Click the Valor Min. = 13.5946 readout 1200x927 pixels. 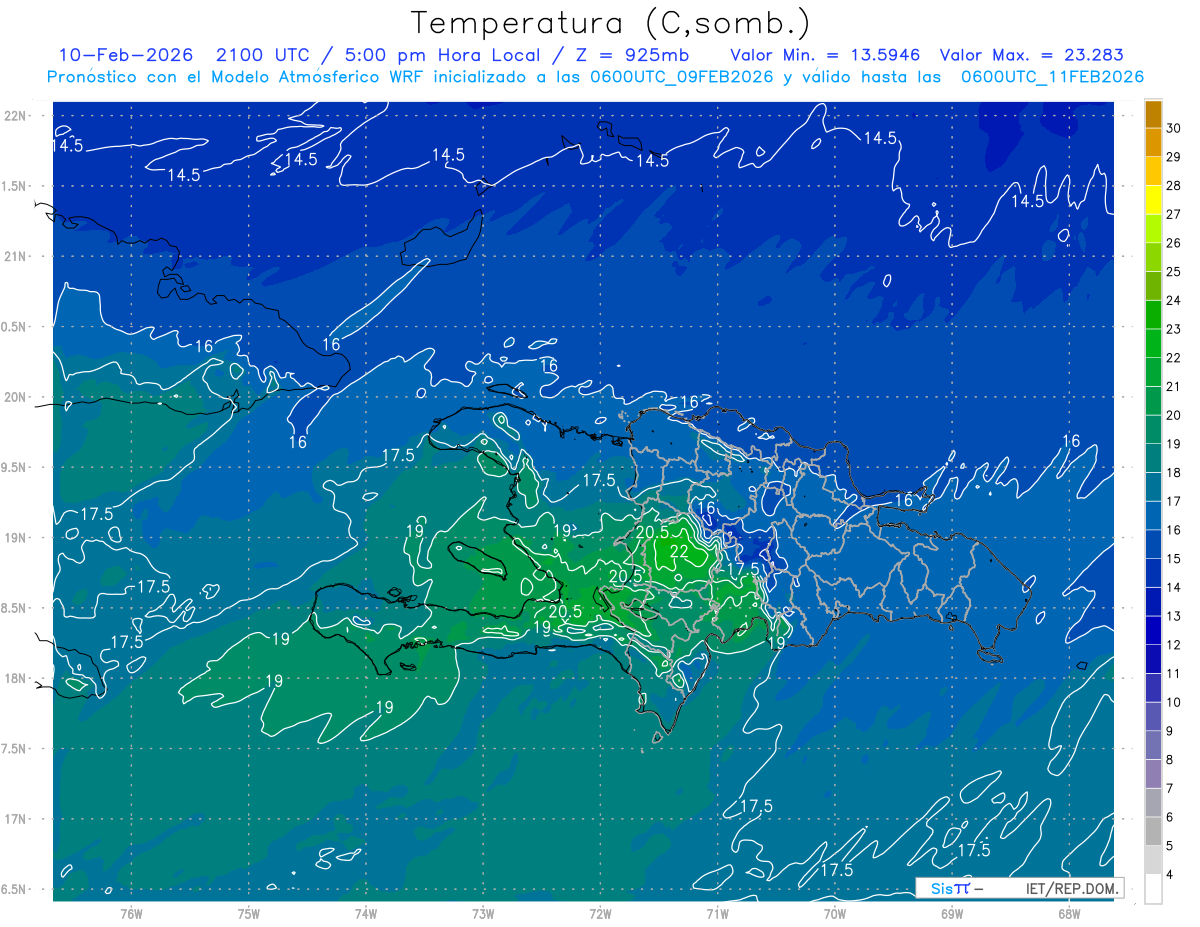click(x=825, y=55)
